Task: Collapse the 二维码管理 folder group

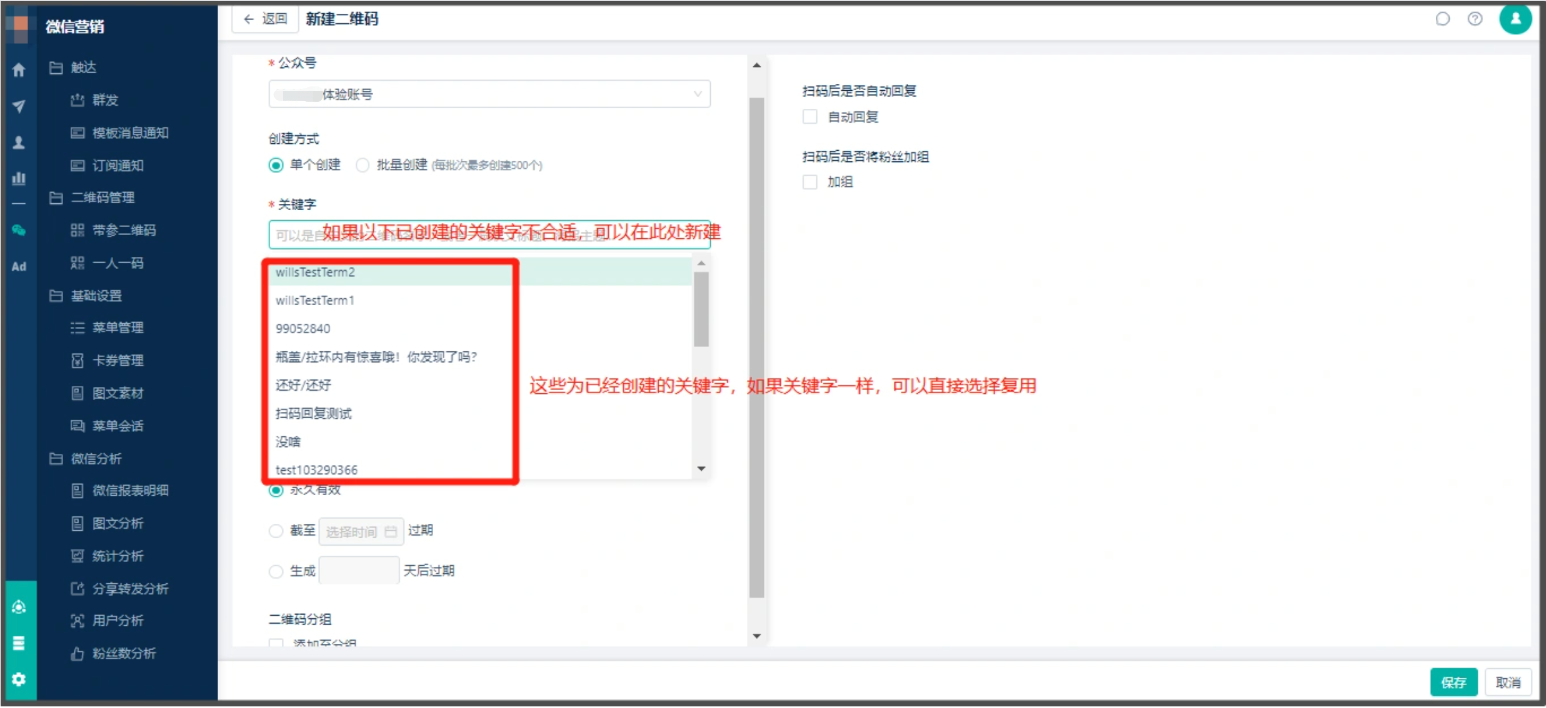Action: [91, 198]
